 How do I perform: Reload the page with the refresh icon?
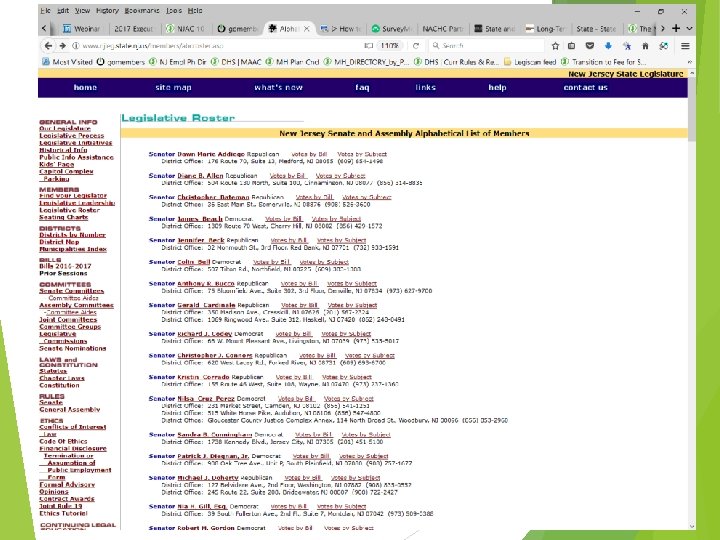(x=416, y=46)
